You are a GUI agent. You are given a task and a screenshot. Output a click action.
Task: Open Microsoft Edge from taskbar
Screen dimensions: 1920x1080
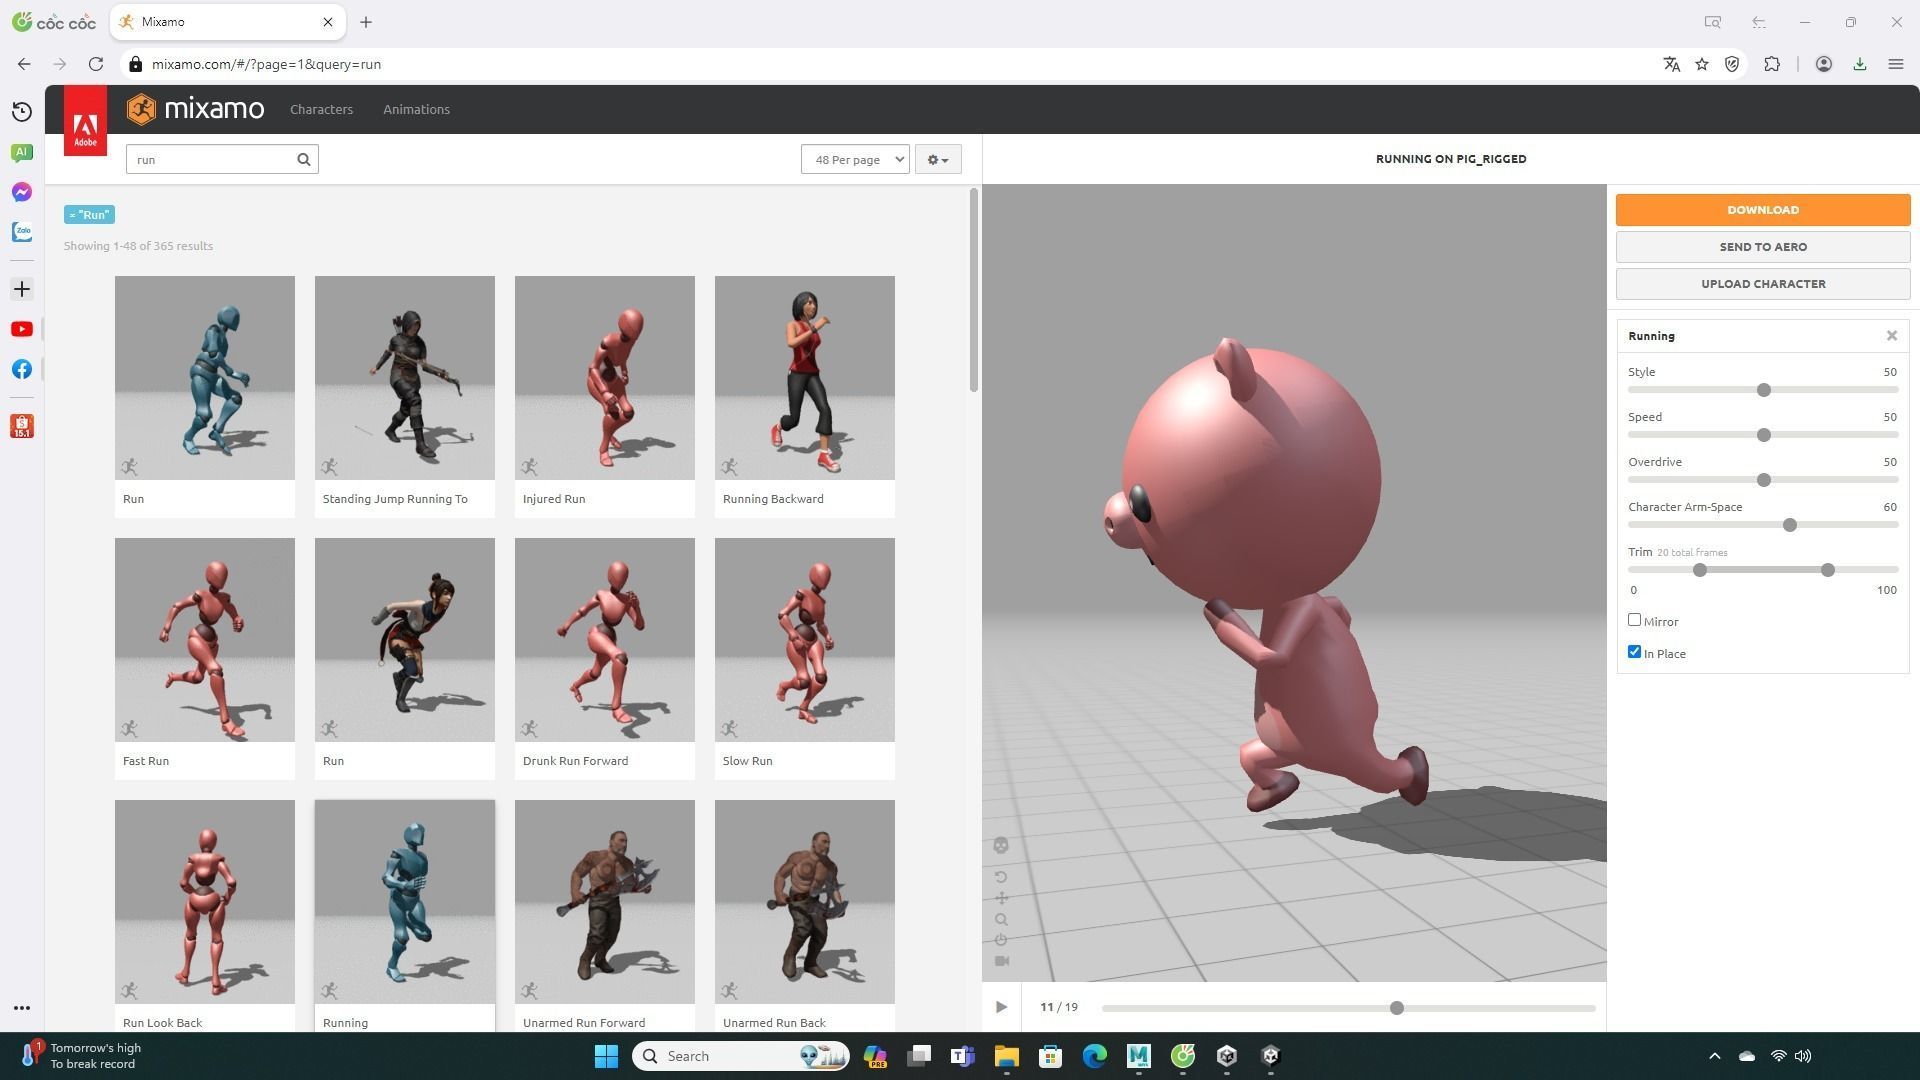[1094, 1056]
